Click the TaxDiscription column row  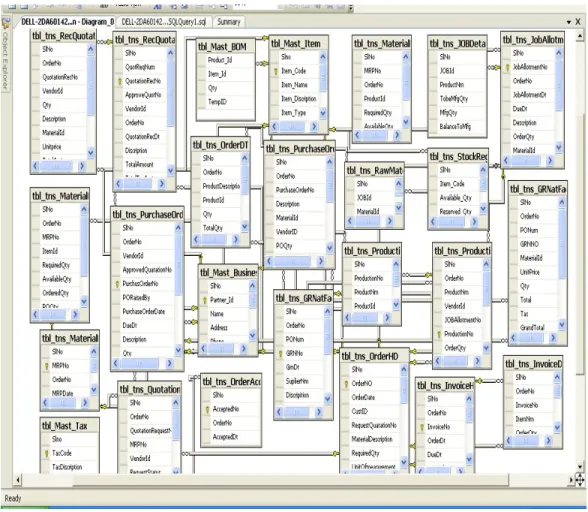tap(70, 467)
